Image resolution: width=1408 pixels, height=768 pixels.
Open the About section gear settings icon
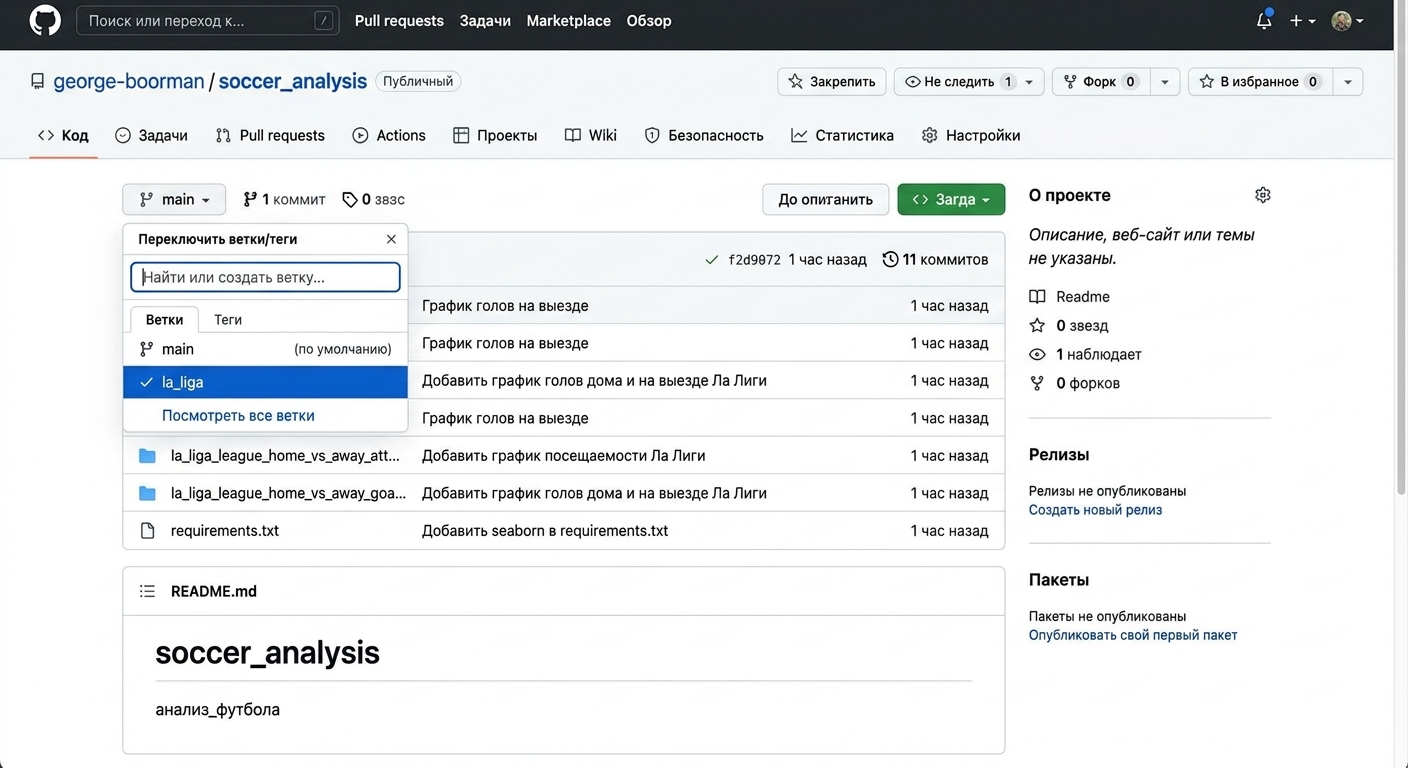(1263, 195)
